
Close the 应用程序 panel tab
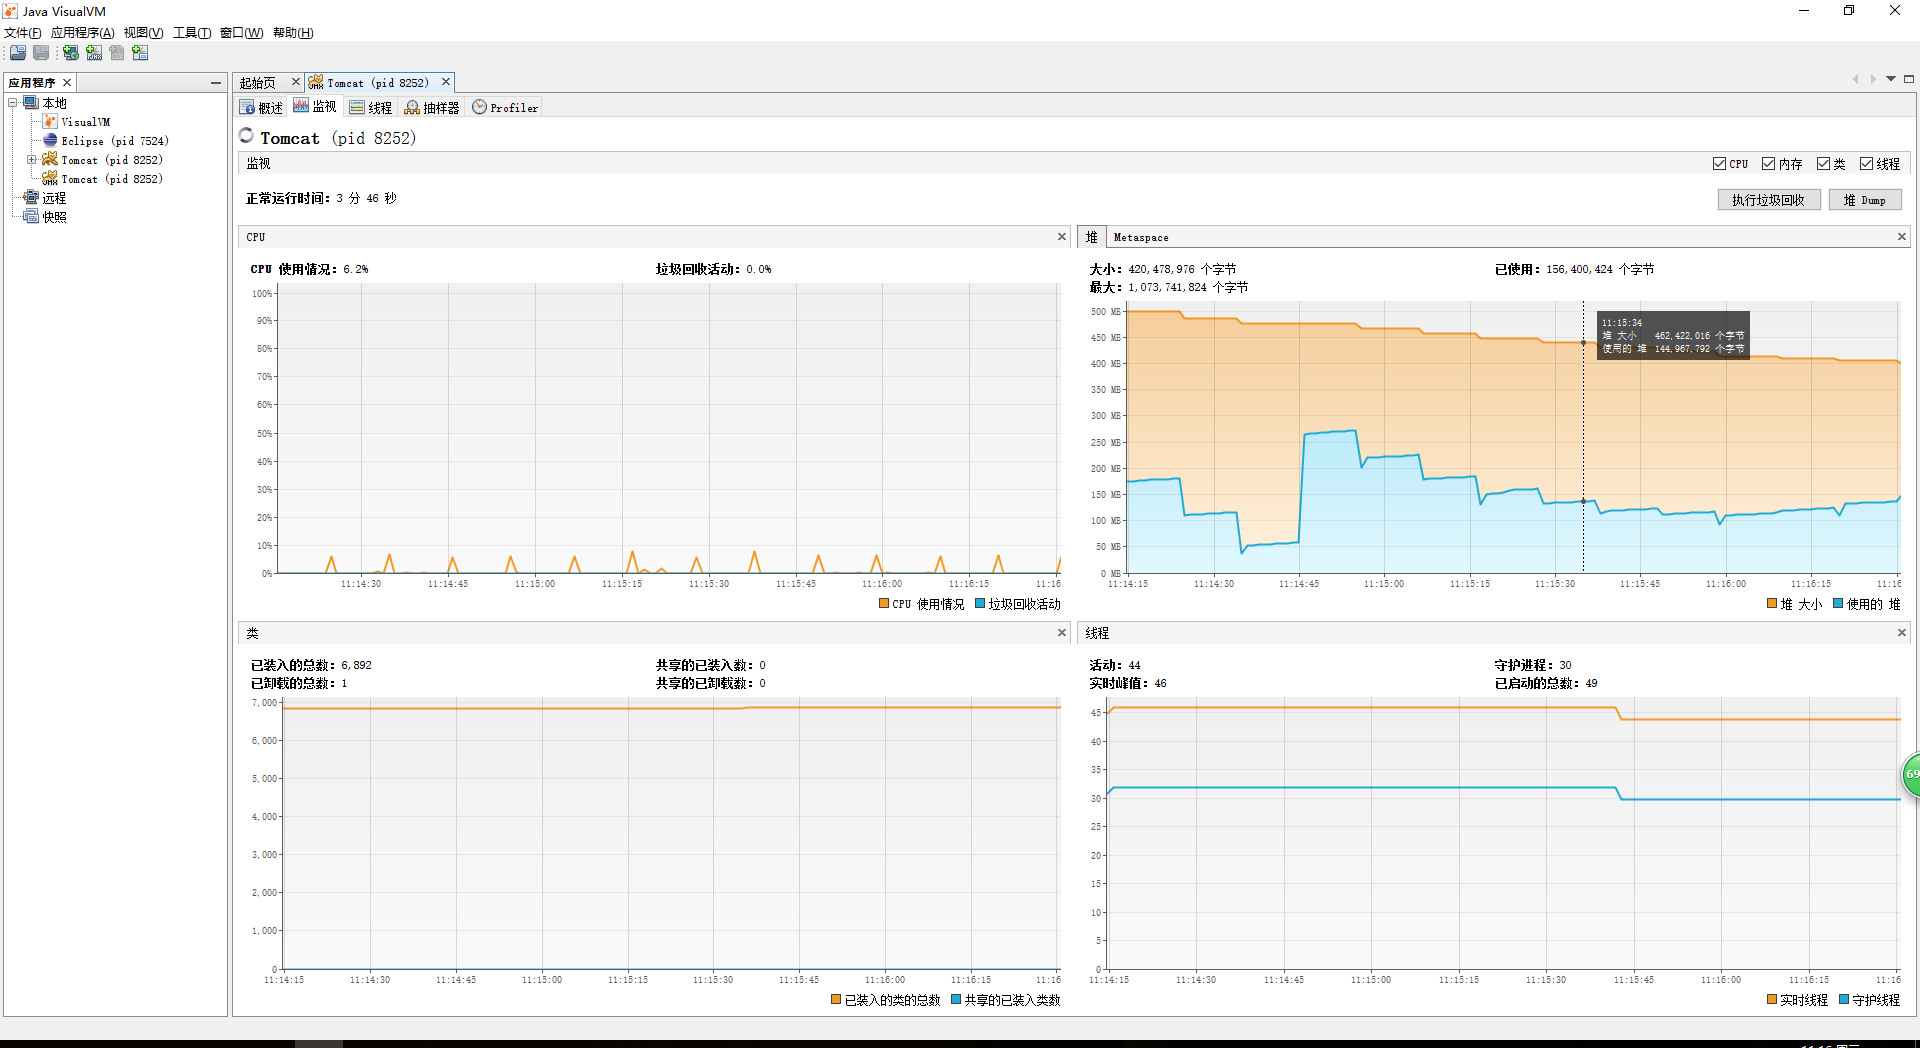click(x=67, y=83)
